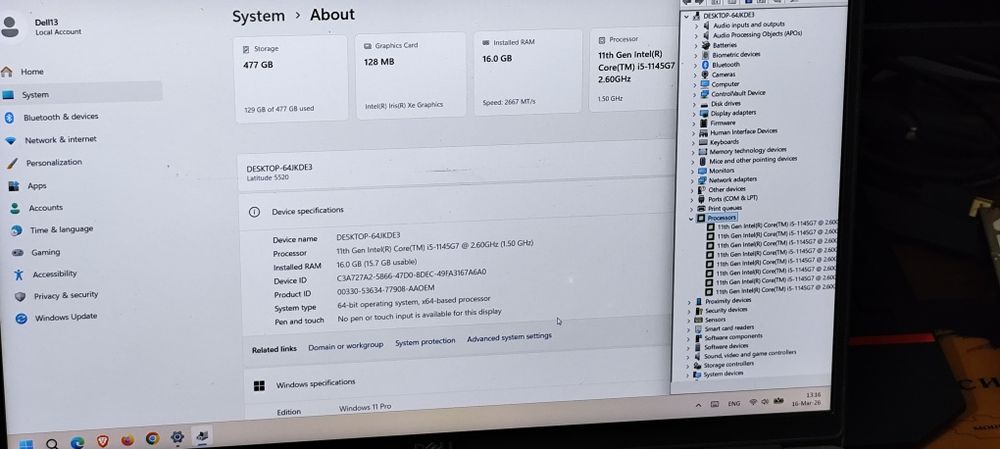The height and width of the screenshot is (449, 1000).
Task: Launch Microsoft Edge from taskbar
Action: tap(77, 442)
